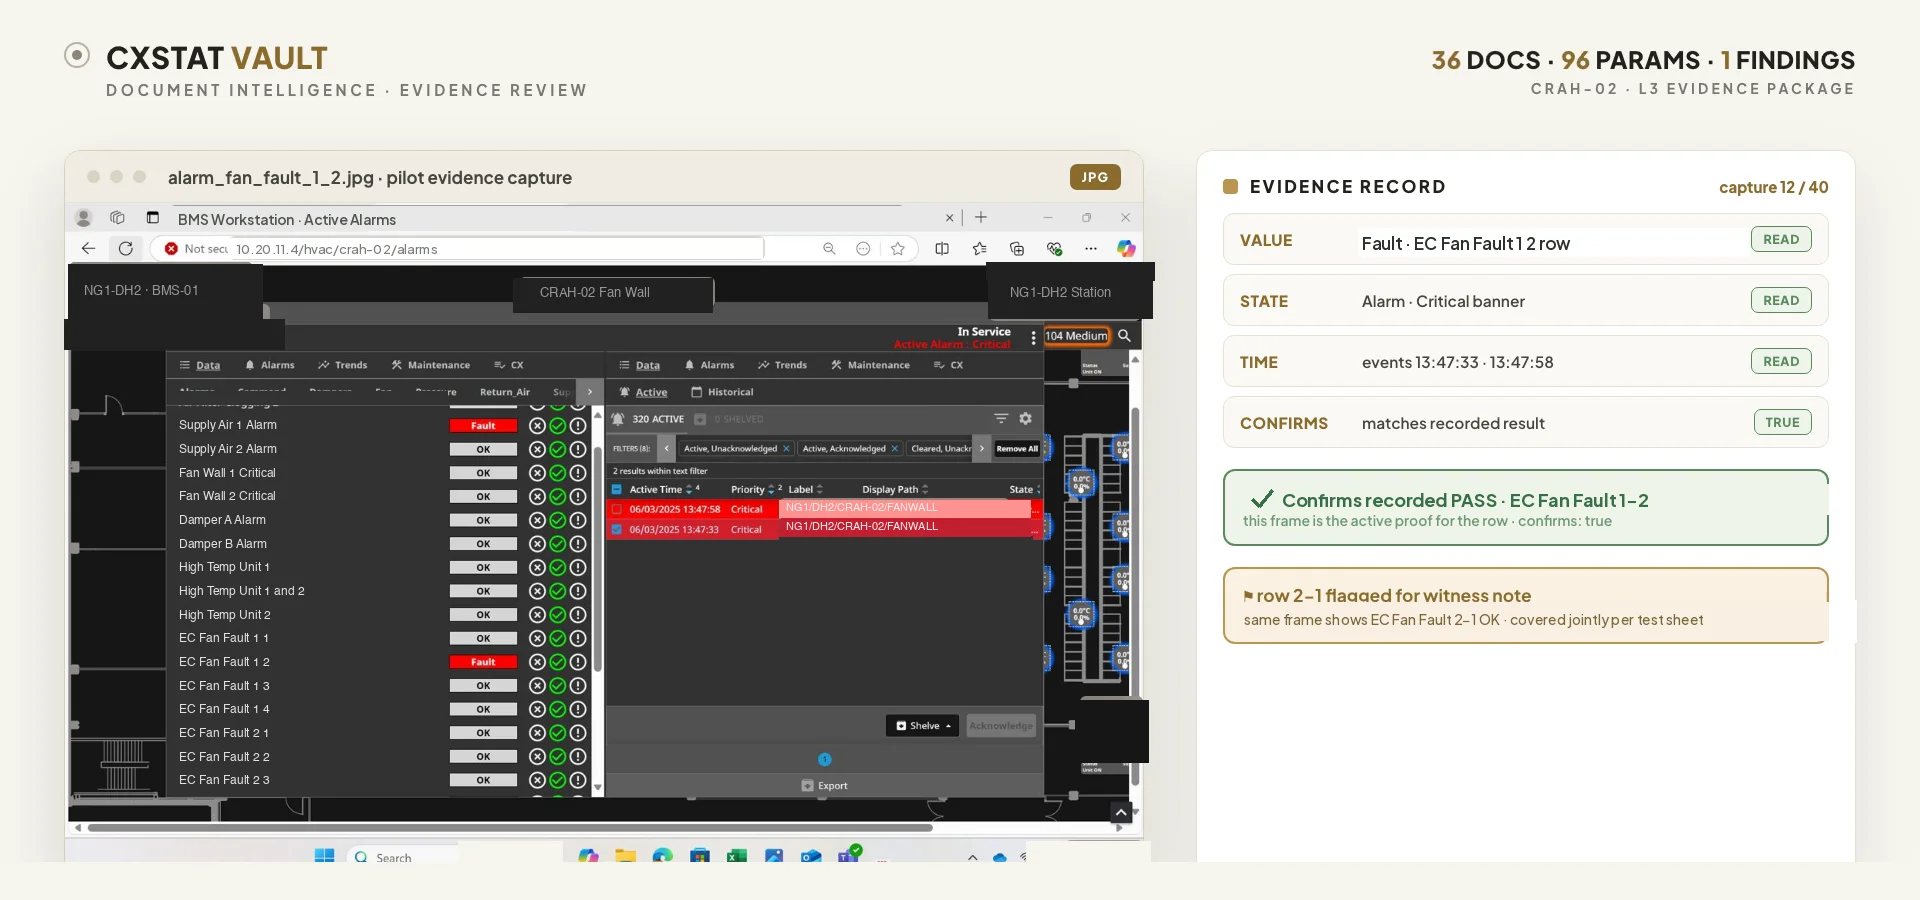Click the Acknowledge button
Image resolution: width=1920 pixels, height=900 pixels.
(x=1001, y=726)
